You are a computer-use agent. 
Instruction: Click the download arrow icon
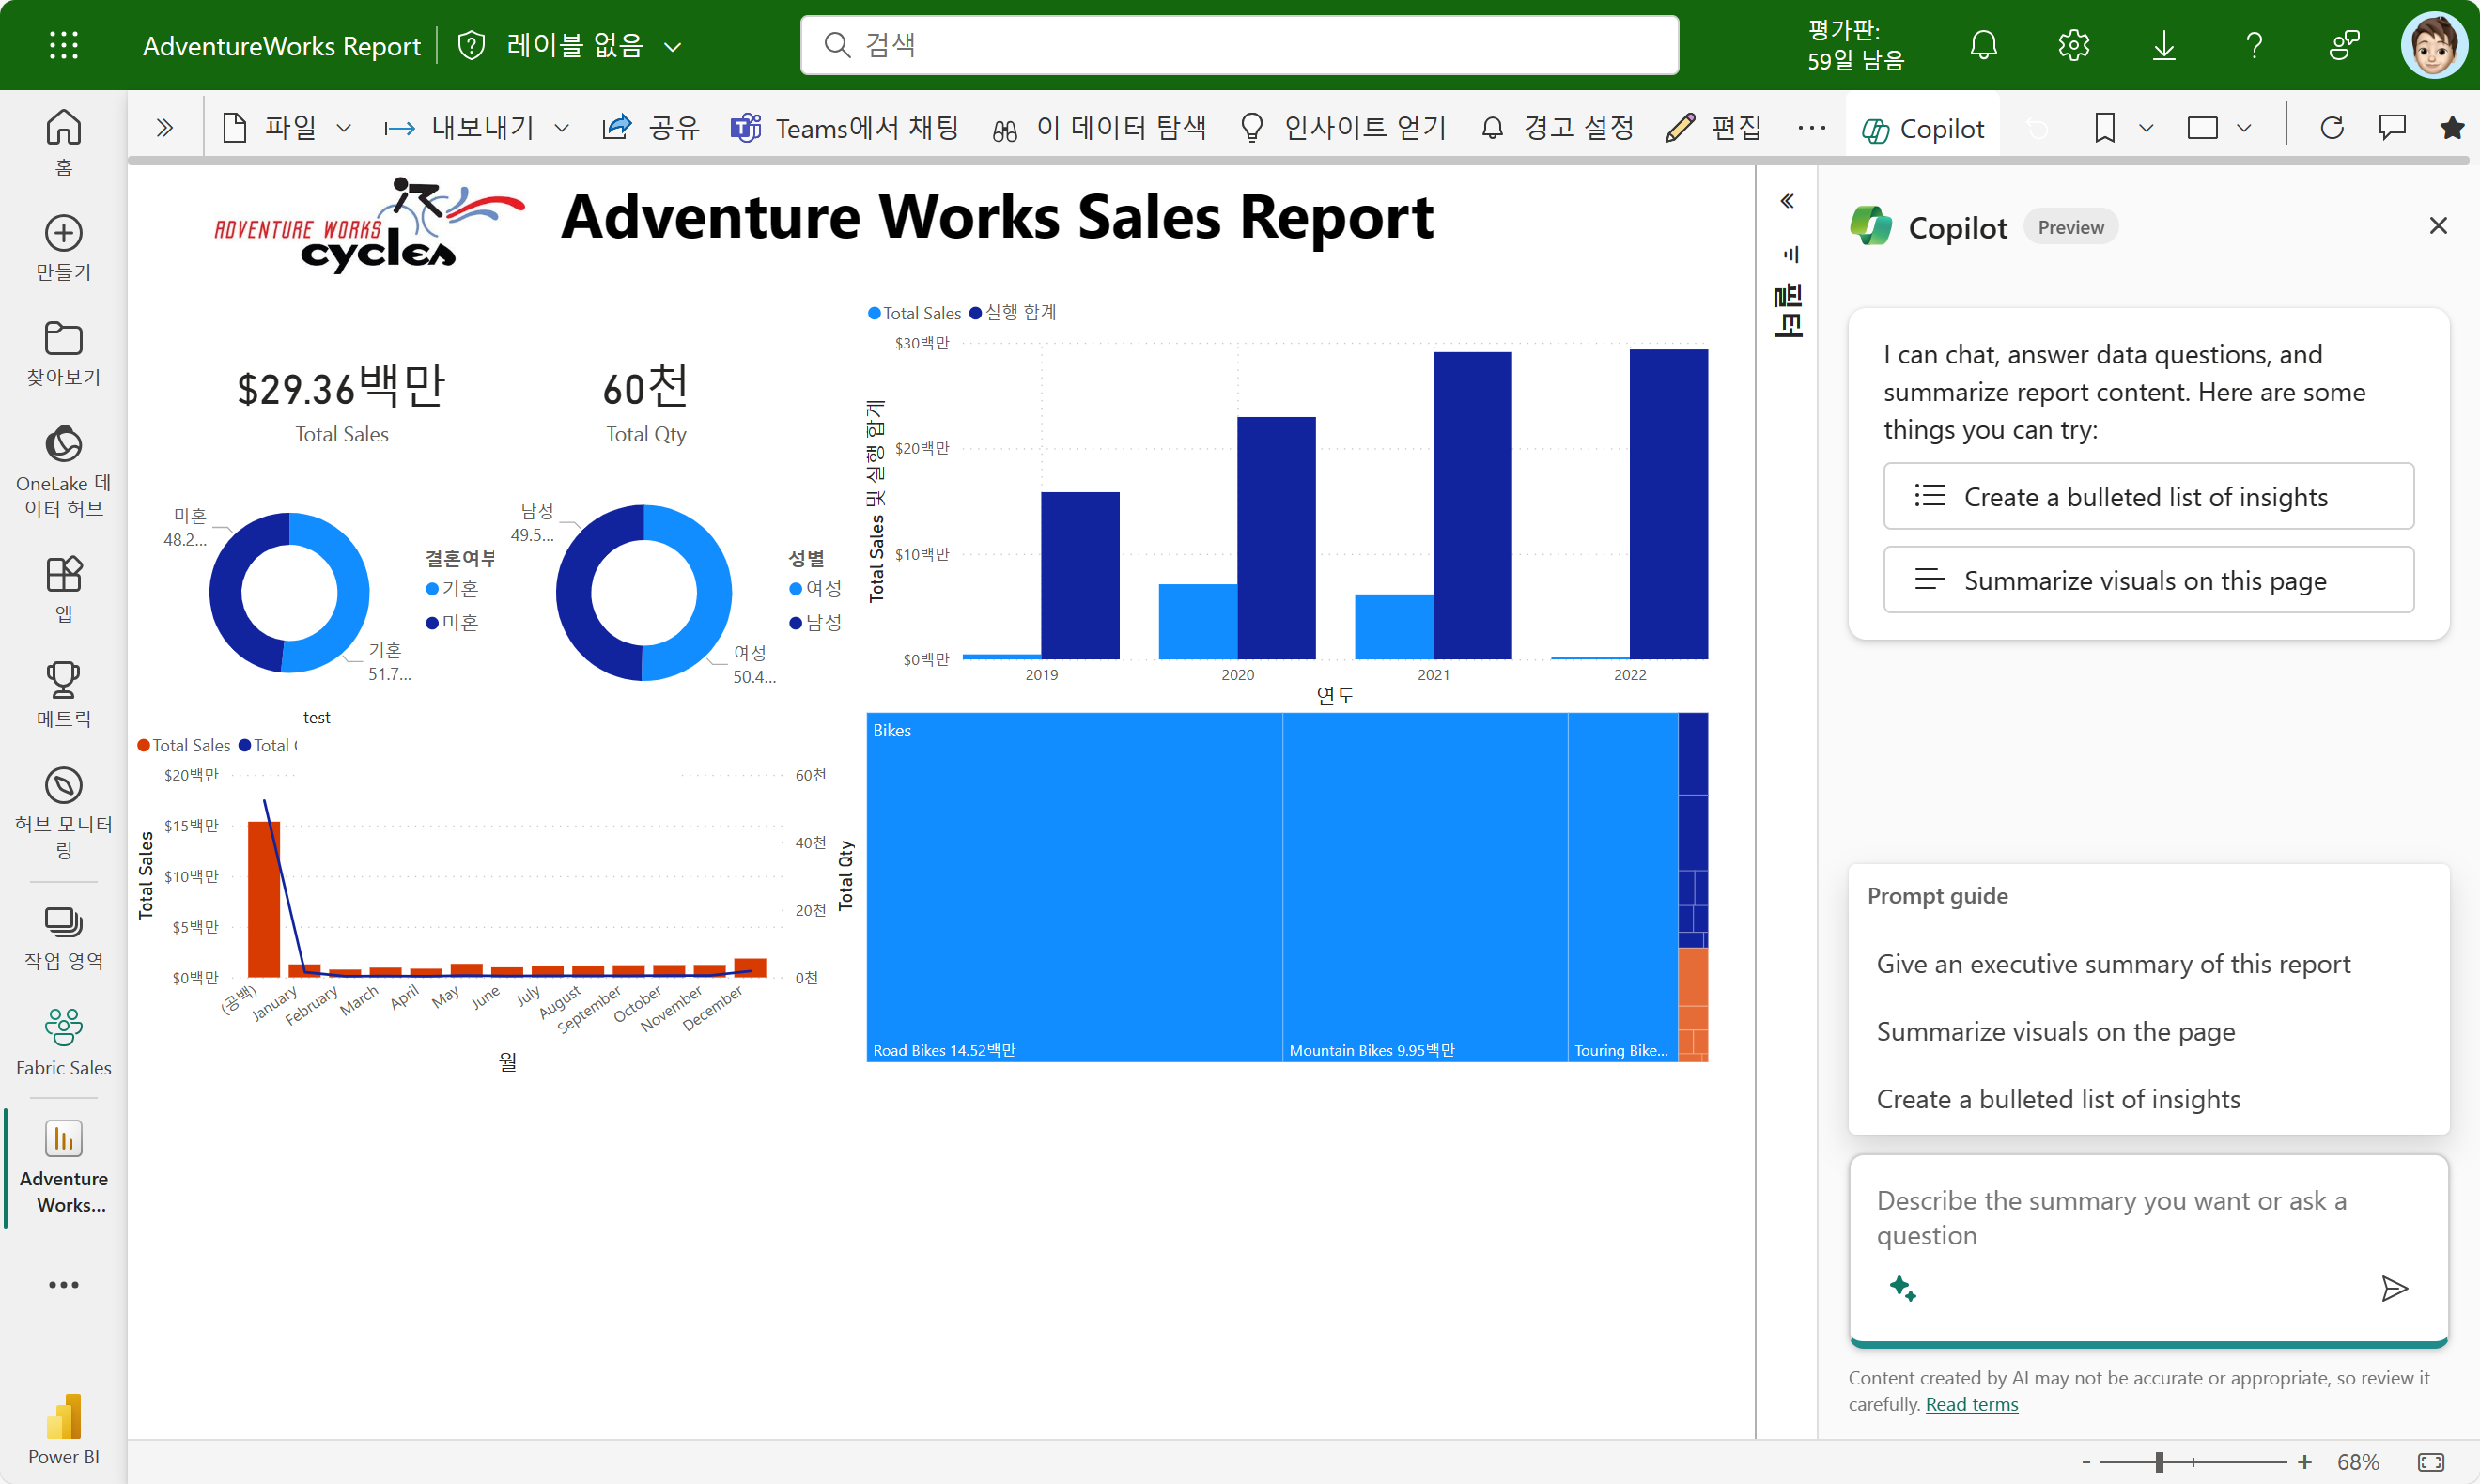(2164, 45)
